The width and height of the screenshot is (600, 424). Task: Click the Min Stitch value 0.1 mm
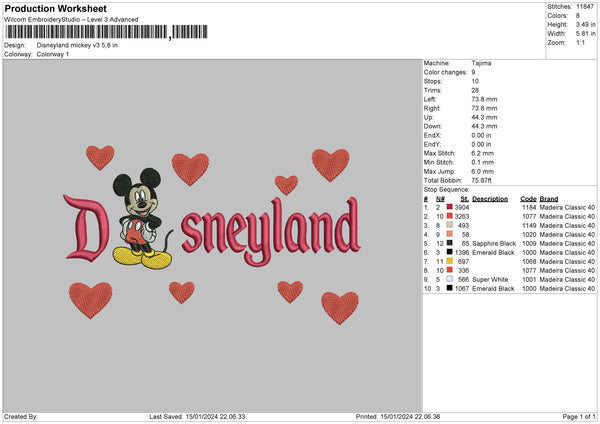(x=483, y=162)
